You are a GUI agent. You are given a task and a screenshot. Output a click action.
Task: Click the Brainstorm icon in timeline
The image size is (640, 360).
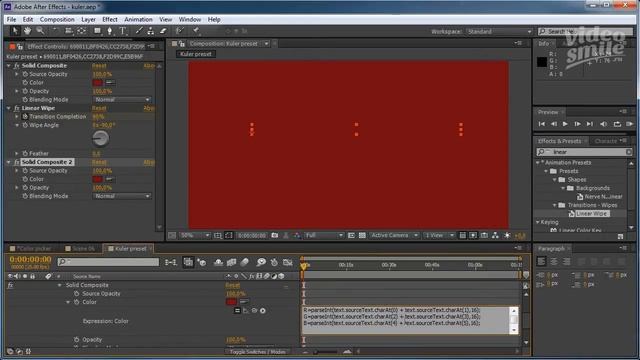(x=261, y=262)
